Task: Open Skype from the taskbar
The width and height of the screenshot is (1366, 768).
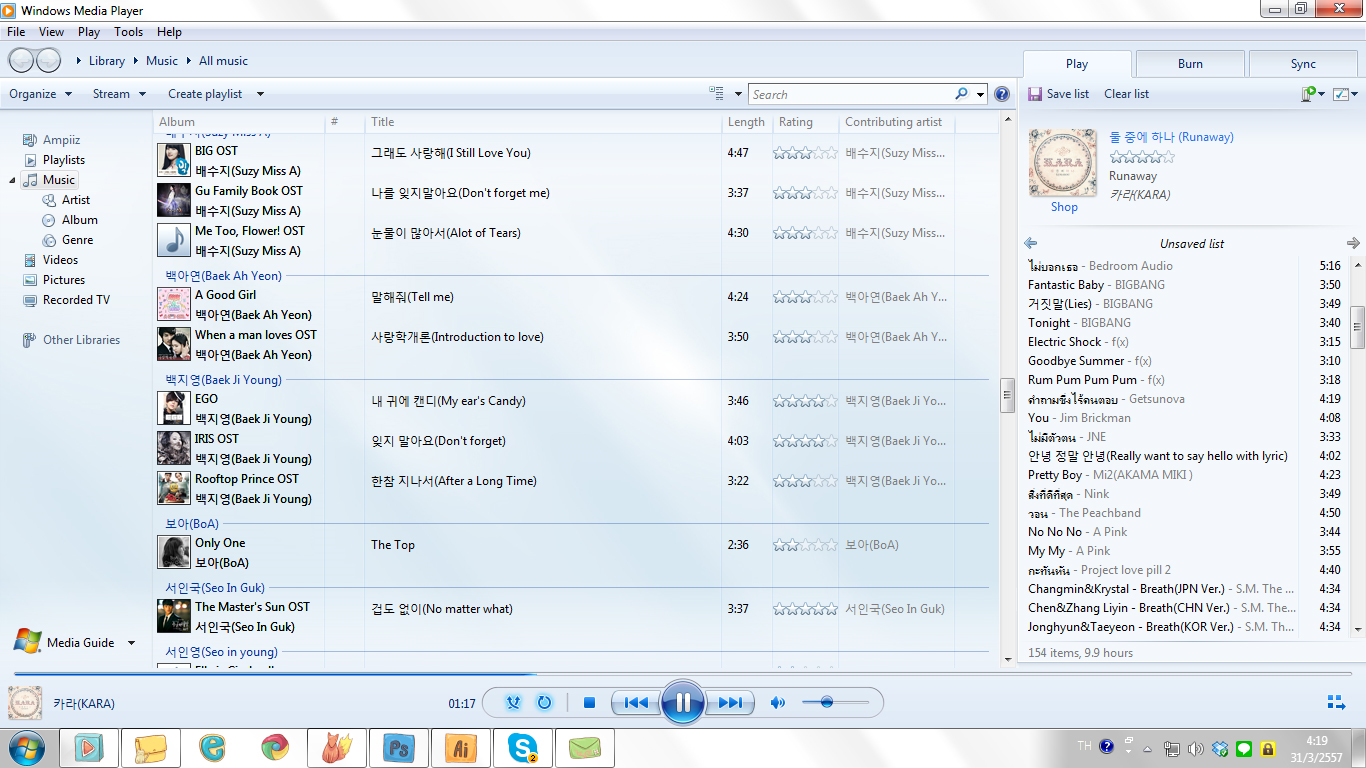Action: coord(523,748)
